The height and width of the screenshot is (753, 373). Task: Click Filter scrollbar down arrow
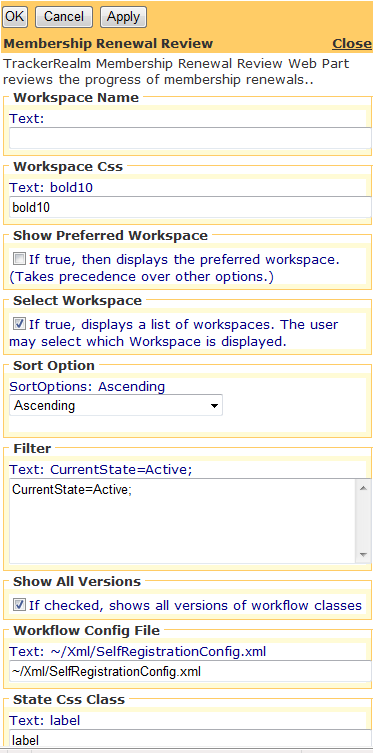[x=362, y=555]
